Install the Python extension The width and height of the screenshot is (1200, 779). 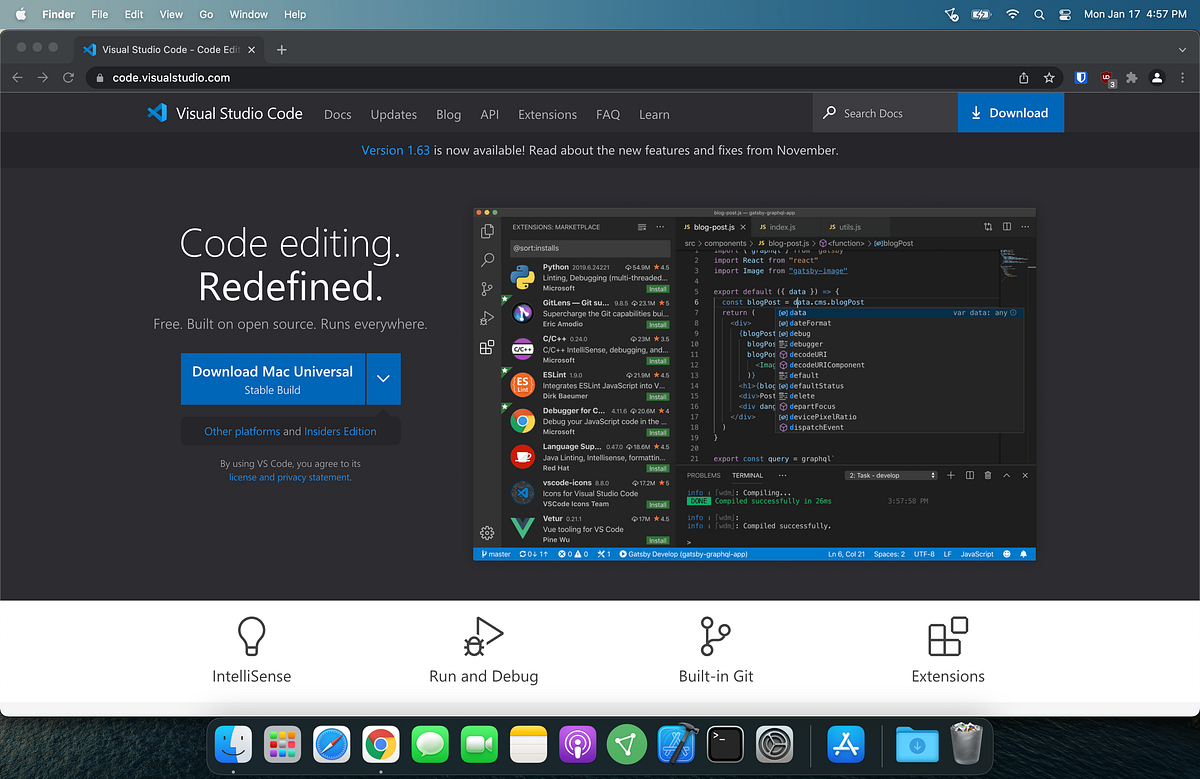[x=657, y=287]
